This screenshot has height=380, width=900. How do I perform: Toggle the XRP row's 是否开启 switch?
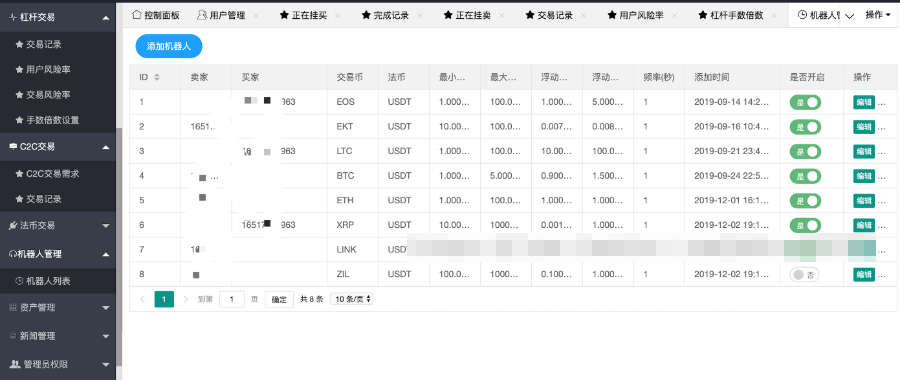805,226
